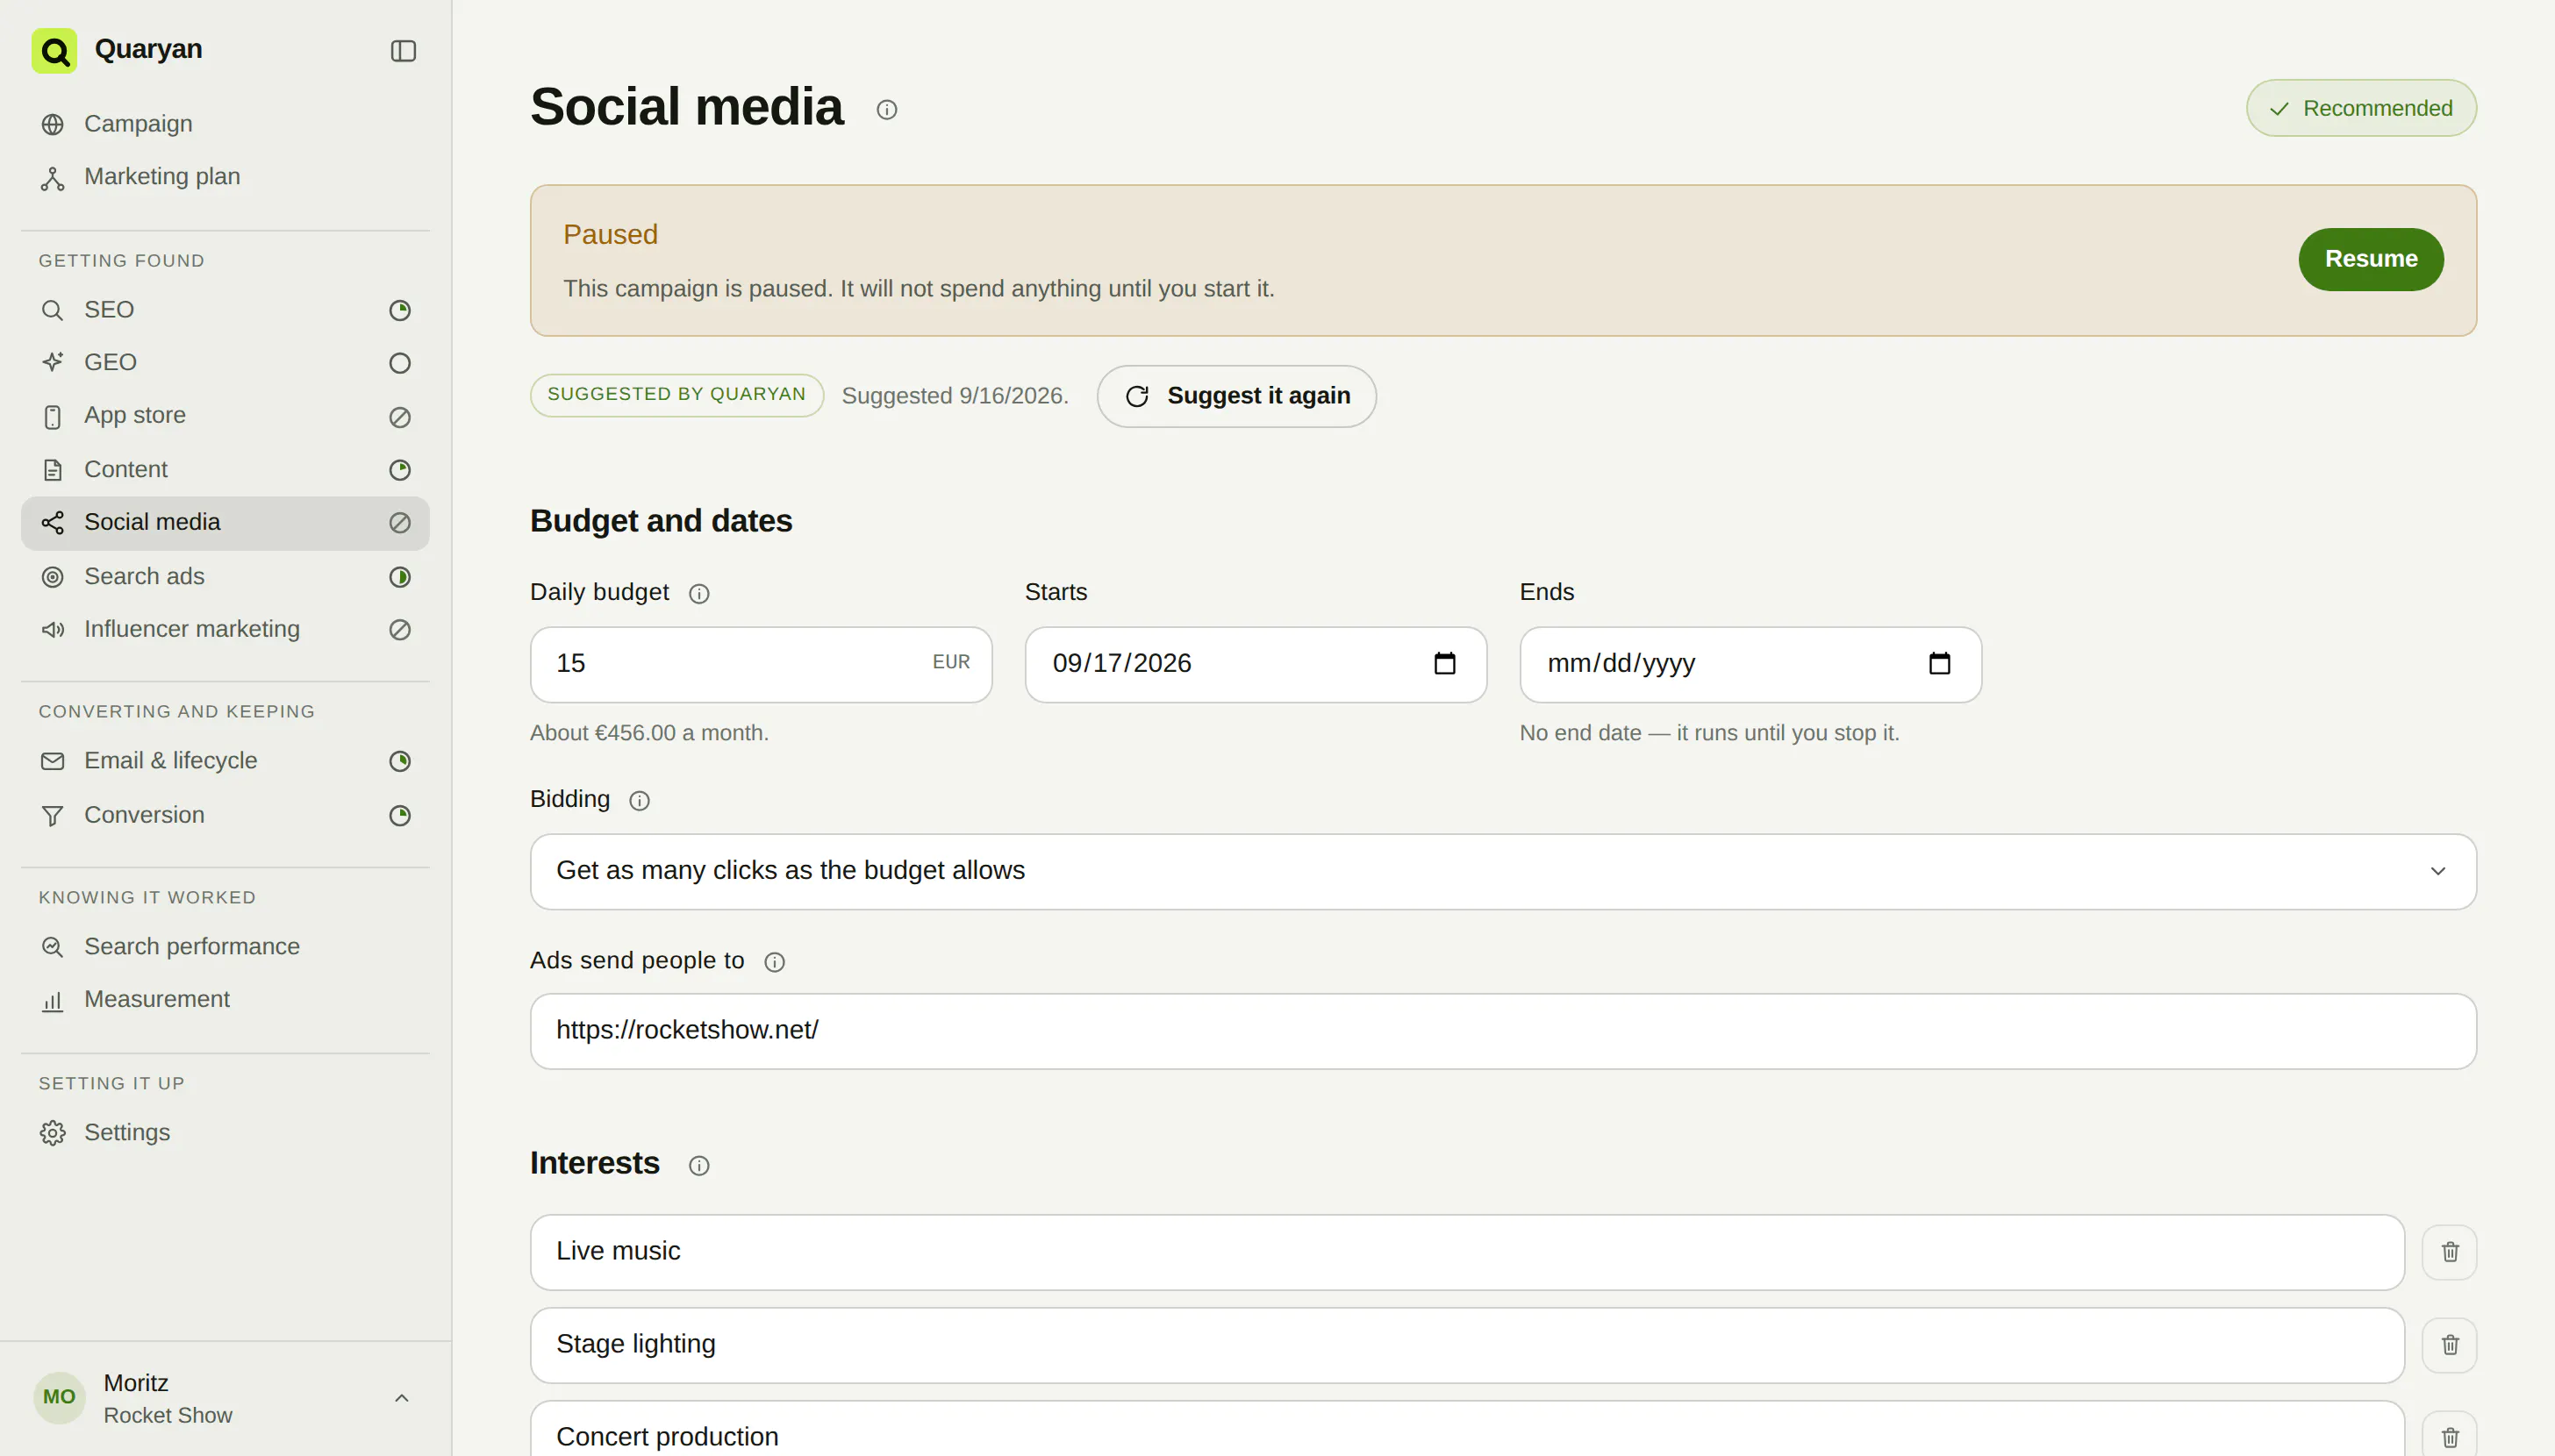Open the Ends date calendar picker

pyautogui.click(x=1939, y=664)
